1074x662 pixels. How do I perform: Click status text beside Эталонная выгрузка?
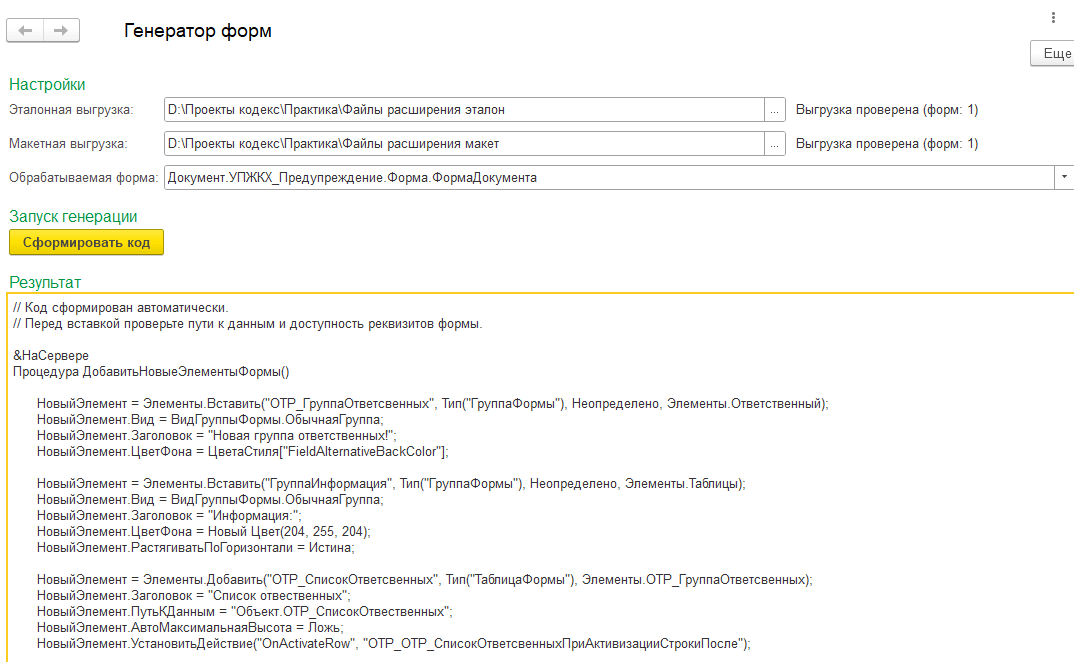point(887,110)
